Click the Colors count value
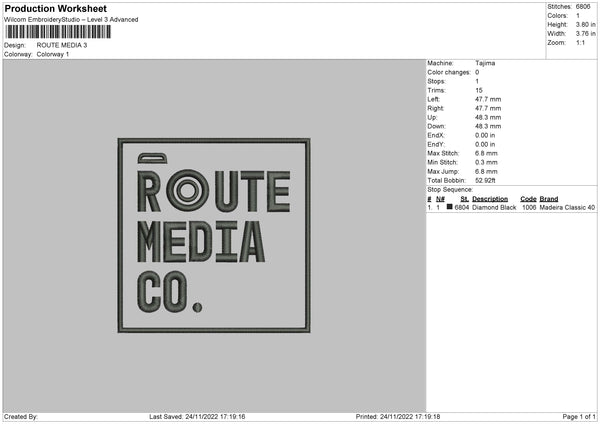 (x=578, y=16)
